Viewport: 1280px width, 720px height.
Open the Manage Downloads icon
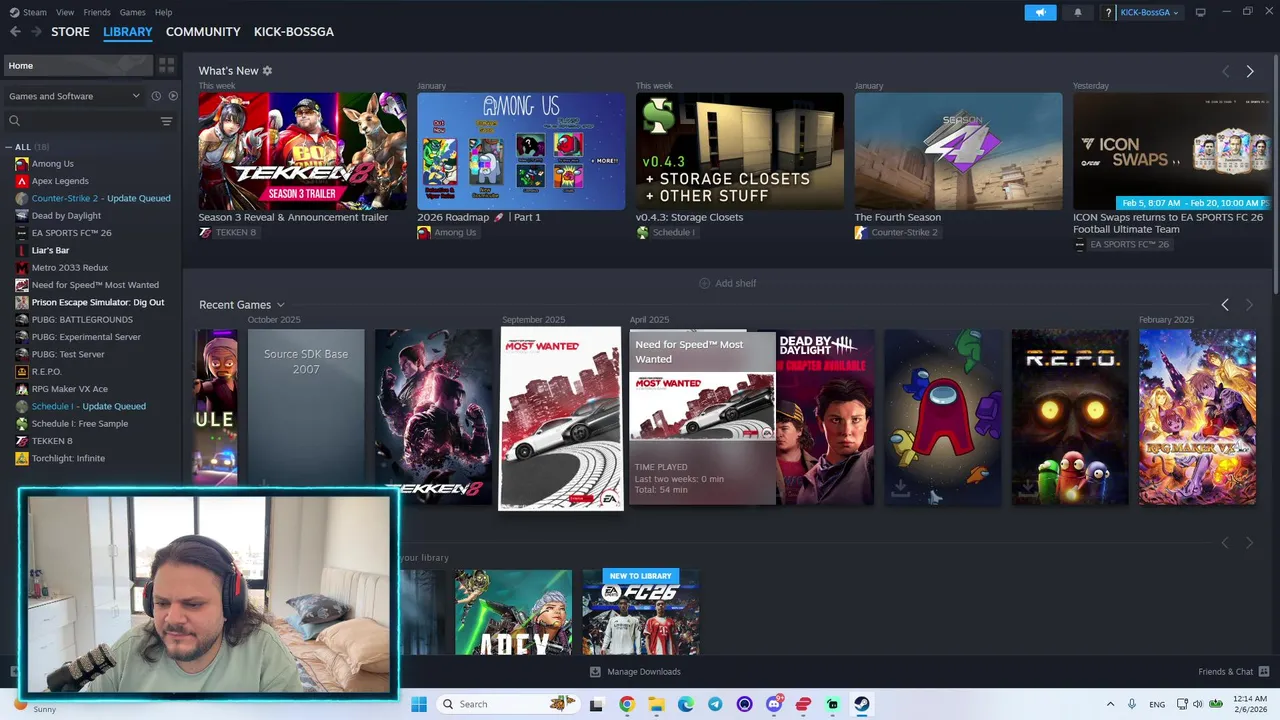(595, 672)
